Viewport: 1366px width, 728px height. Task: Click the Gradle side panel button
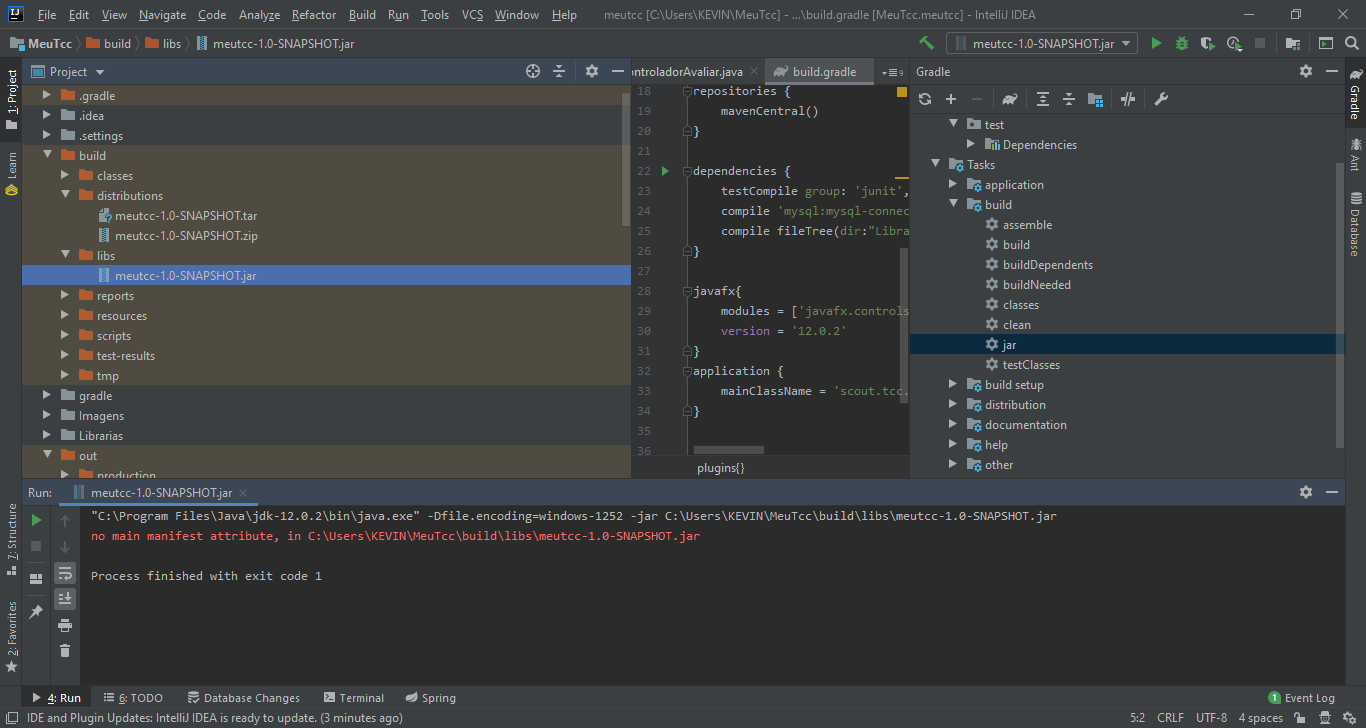click(1355, 93)
